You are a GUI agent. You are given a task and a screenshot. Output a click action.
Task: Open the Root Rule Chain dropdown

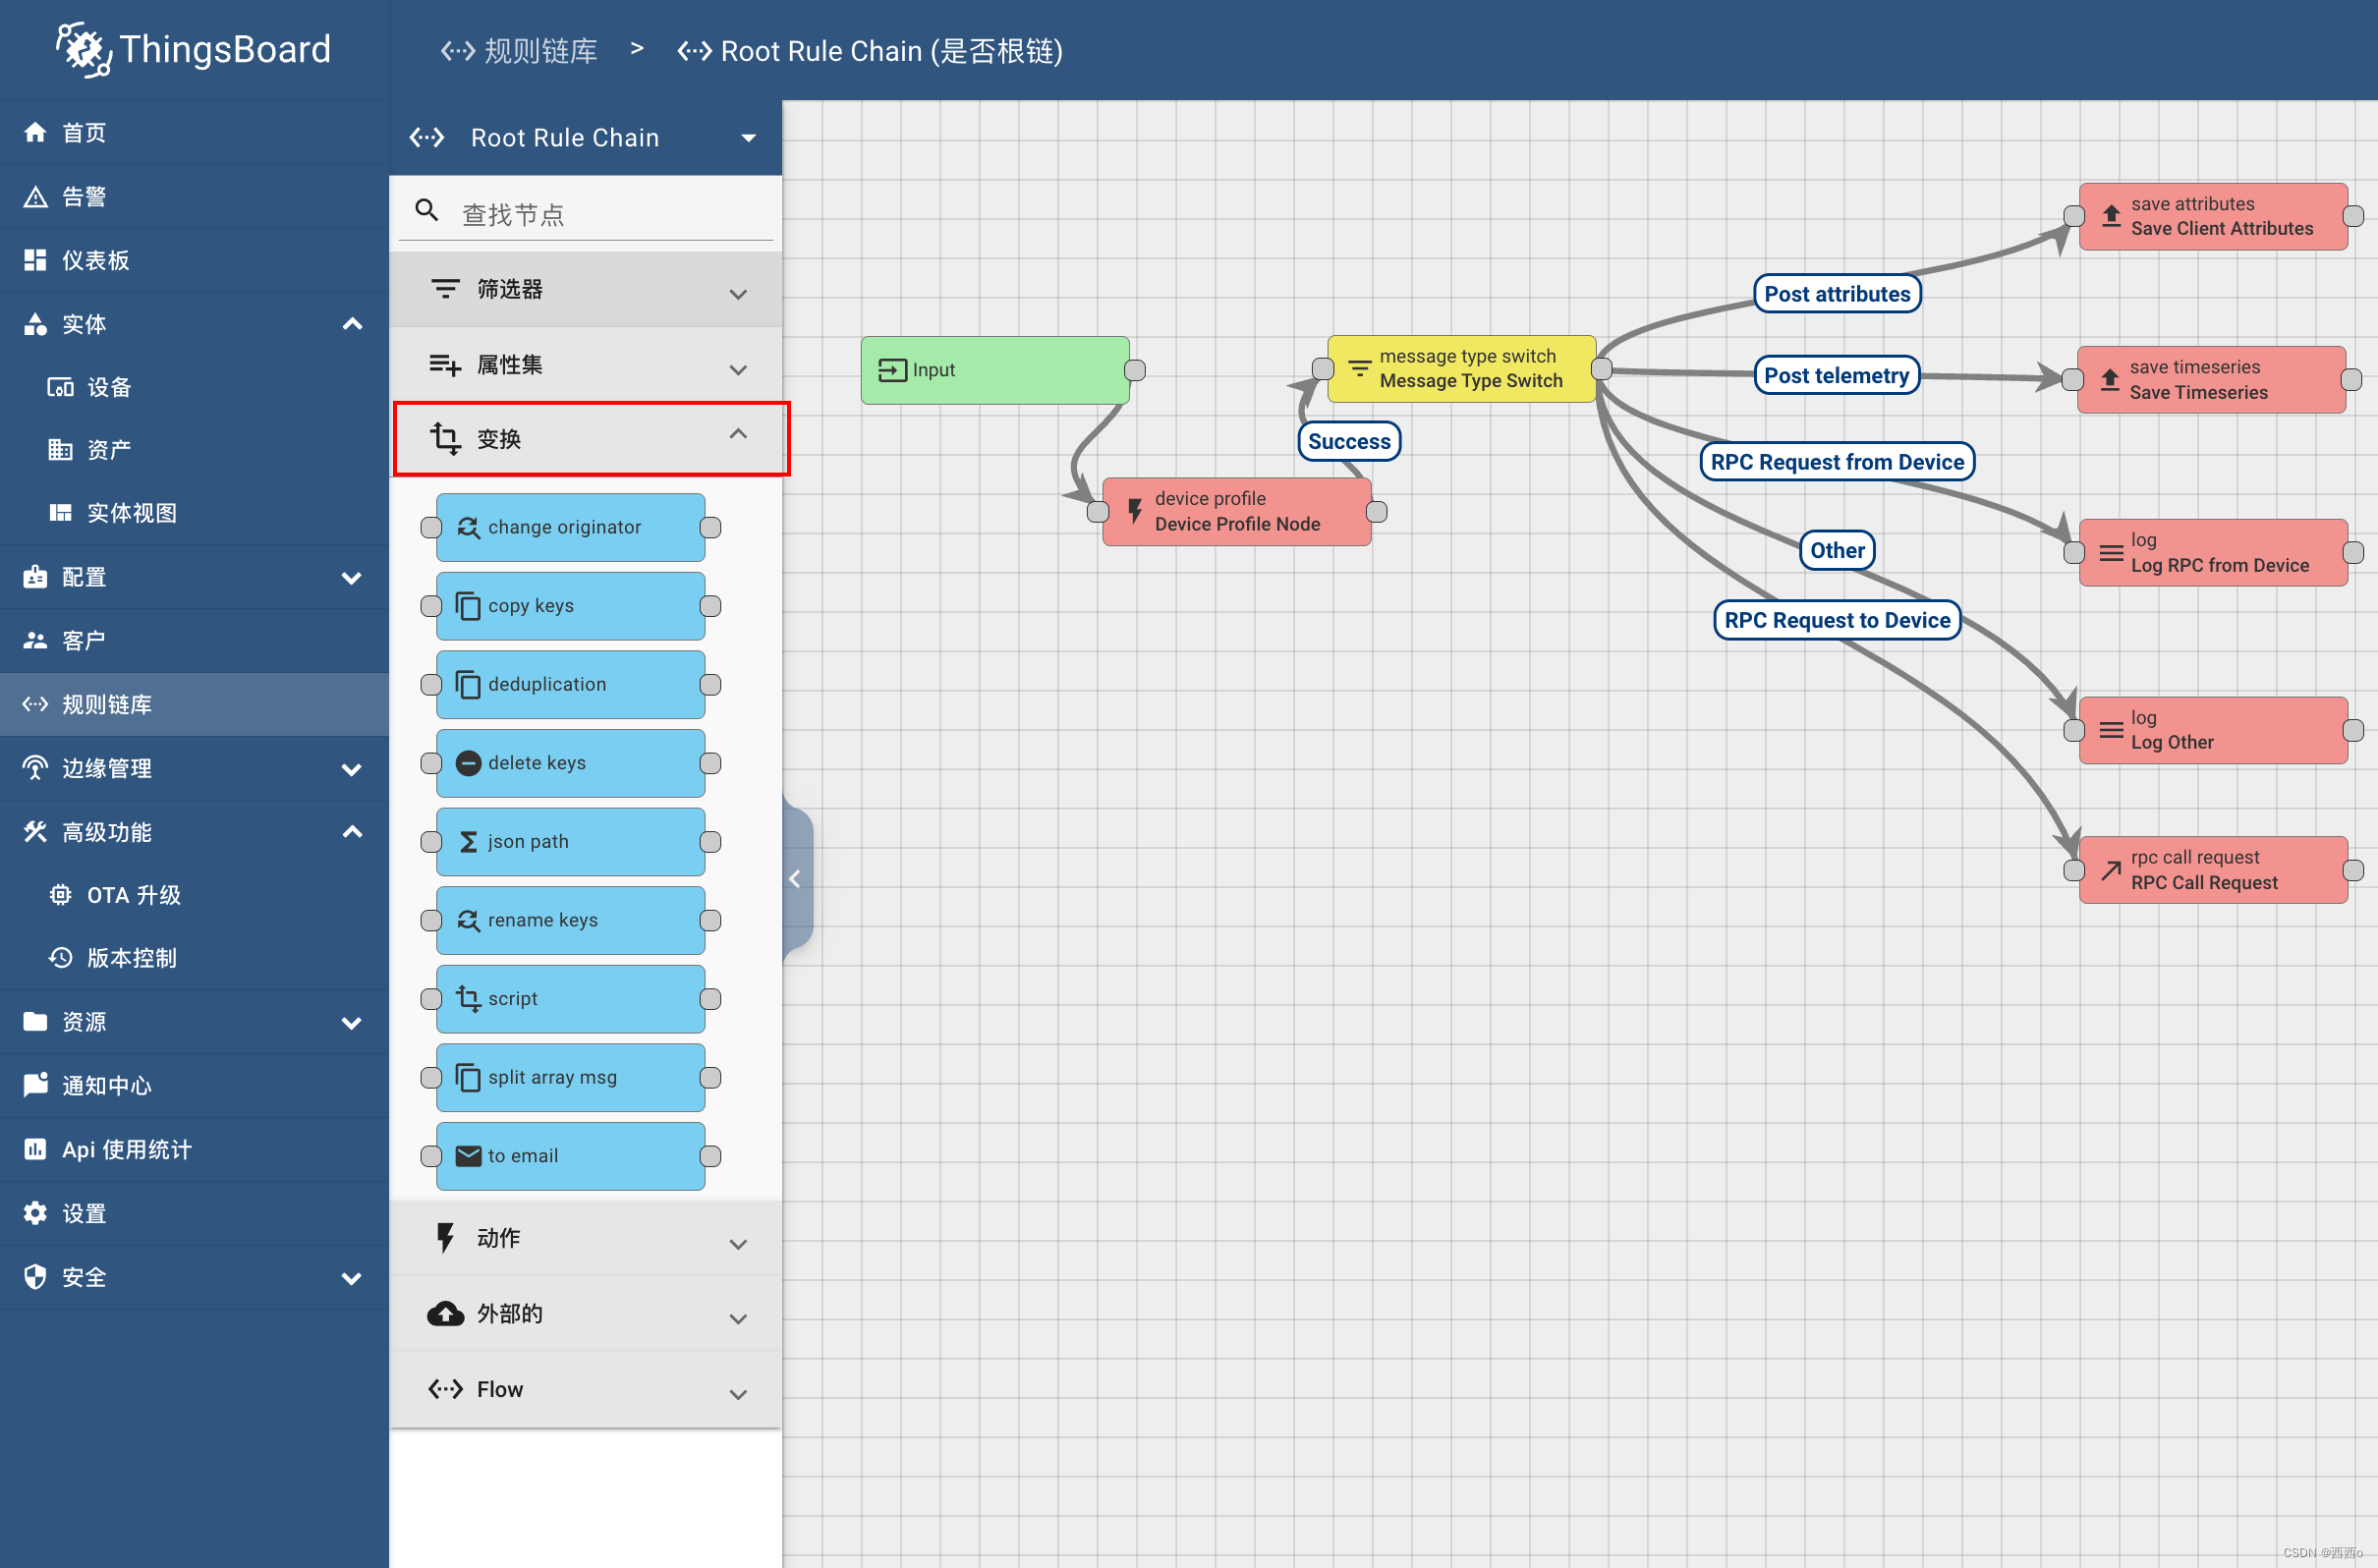tap(748, 138)
